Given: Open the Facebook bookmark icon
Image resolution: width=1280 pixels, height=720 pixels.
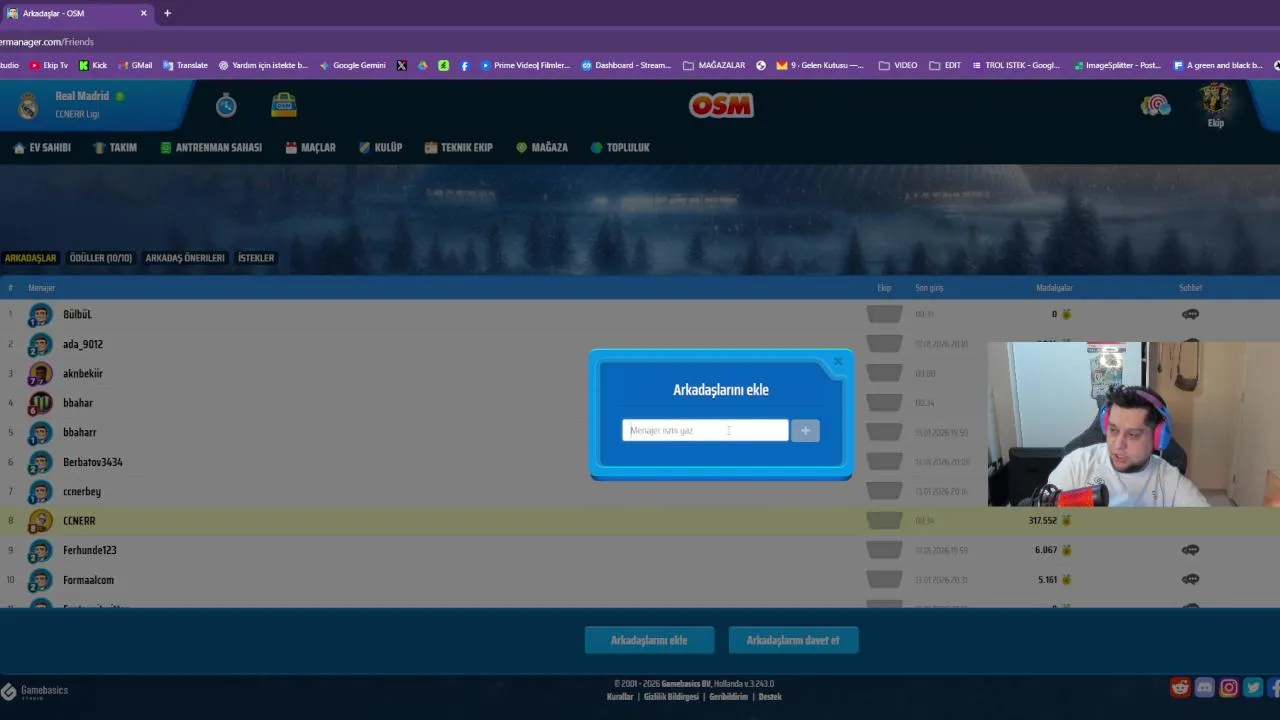Looking at the screenshot, I should [x=464, y=65].
